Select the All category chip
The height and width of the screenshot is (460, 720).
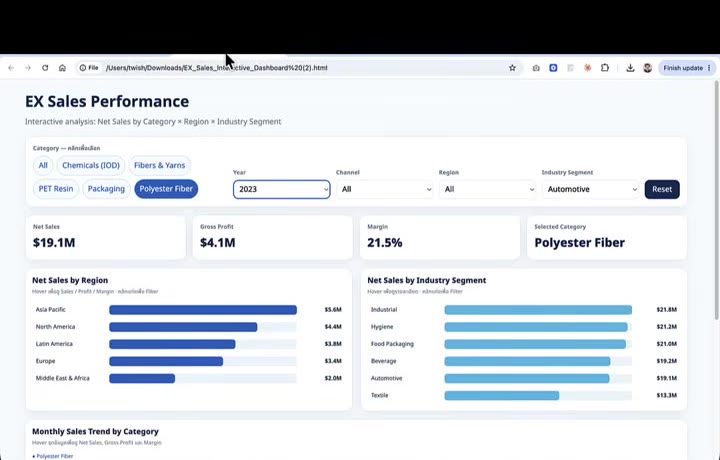tap(43, 165)
